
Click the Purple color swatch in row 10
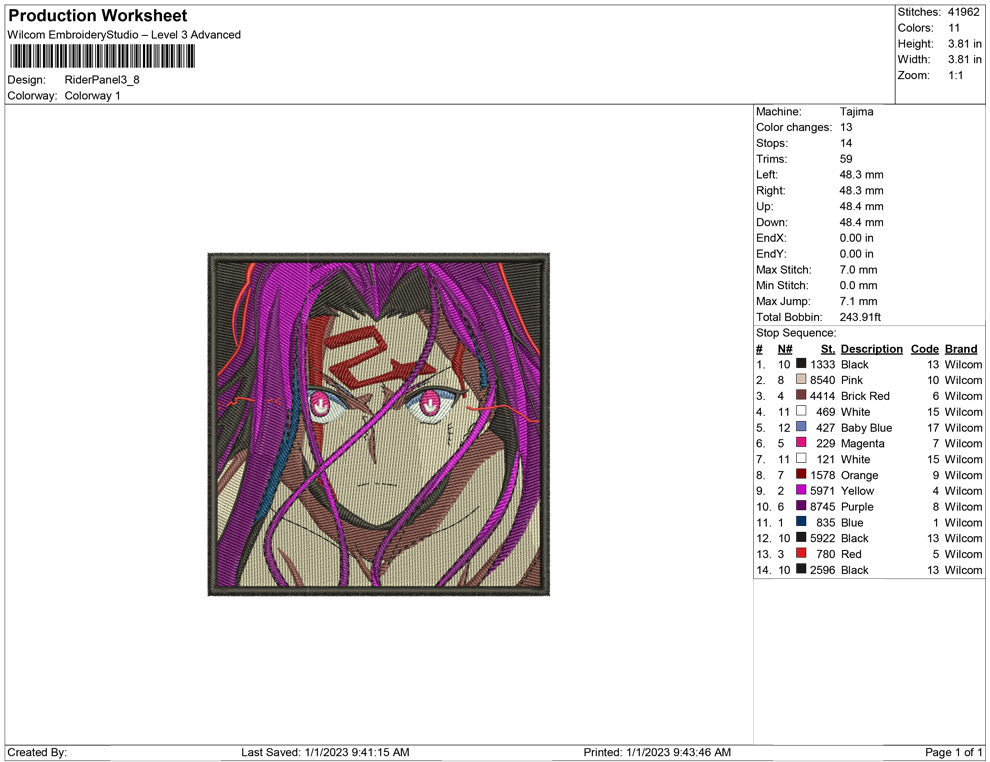(x=801, y=506)
